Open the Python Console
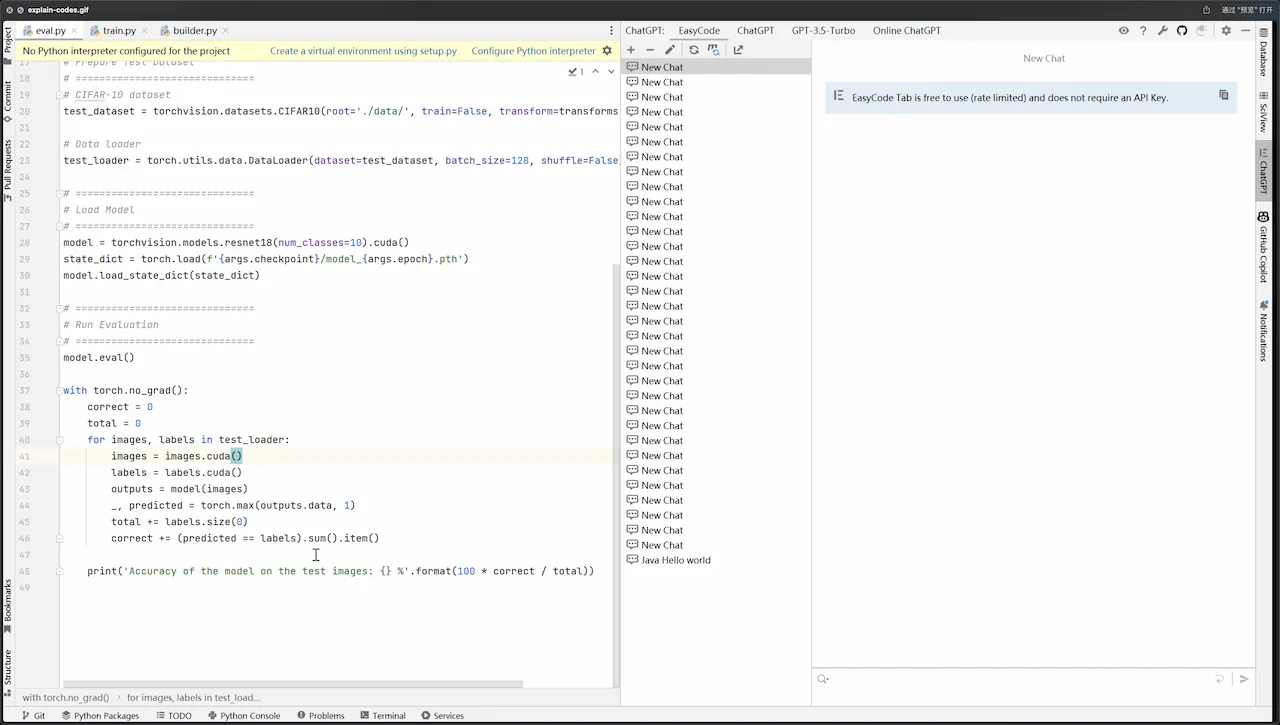 click(x=243, y=716)
